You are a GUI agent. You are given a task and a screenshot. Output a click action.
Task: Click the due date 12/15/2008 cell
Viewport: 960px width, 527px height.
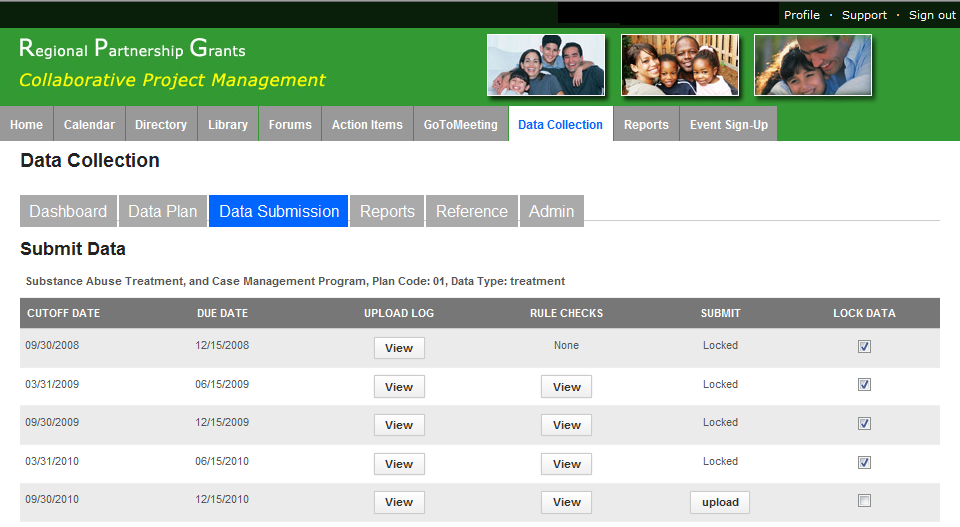click(222, 345)
